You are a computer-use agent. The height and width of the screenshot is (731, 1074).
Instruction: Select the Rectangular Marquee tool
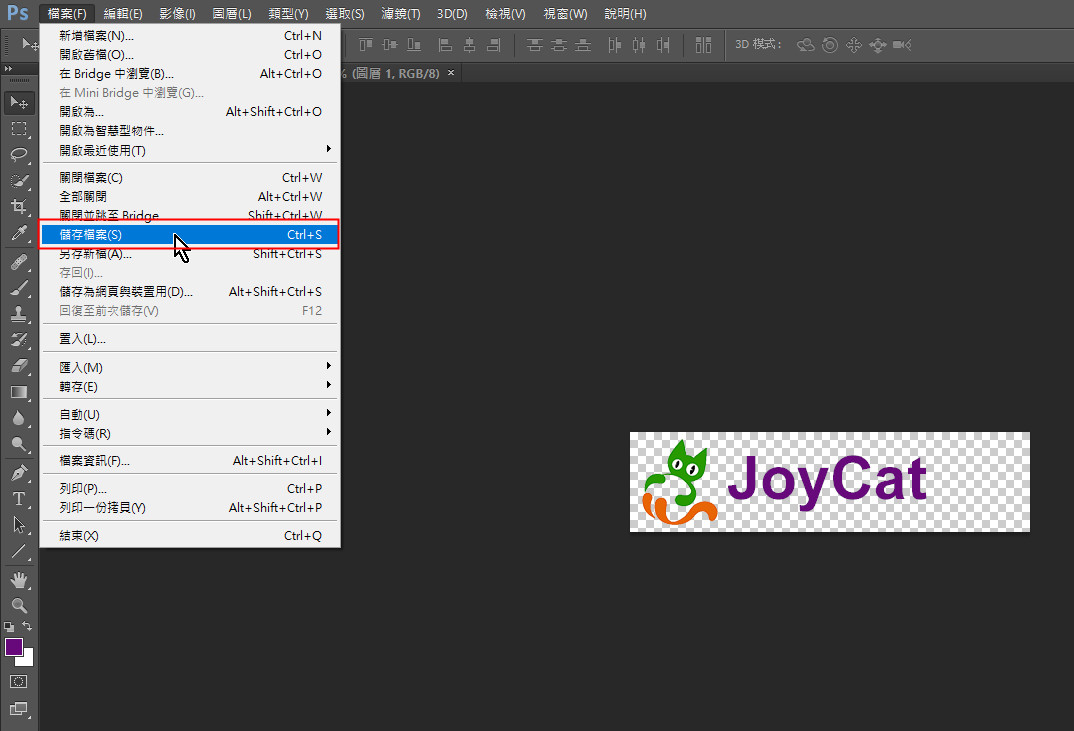(19, 129)
